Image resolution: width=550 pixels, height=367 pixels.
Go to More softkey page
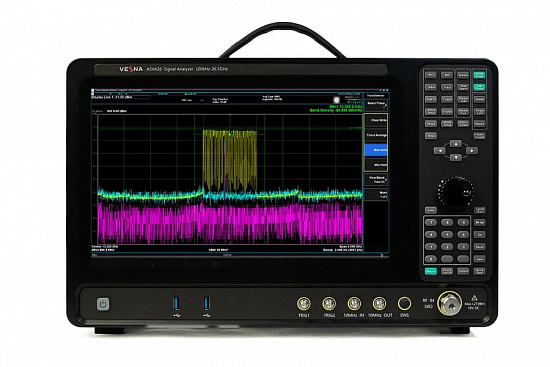376,194
